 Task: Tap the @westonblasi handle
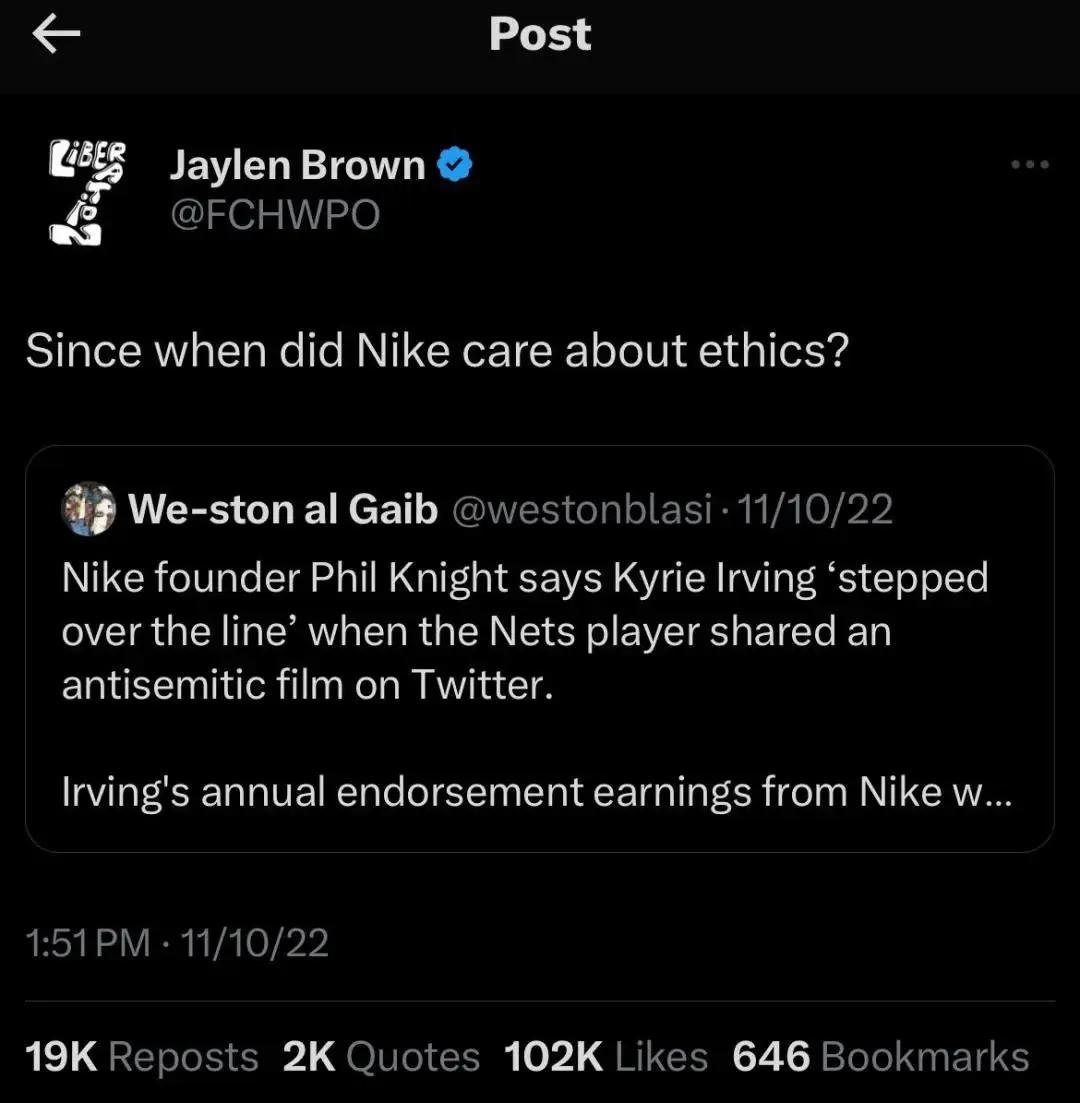(582, 510)
